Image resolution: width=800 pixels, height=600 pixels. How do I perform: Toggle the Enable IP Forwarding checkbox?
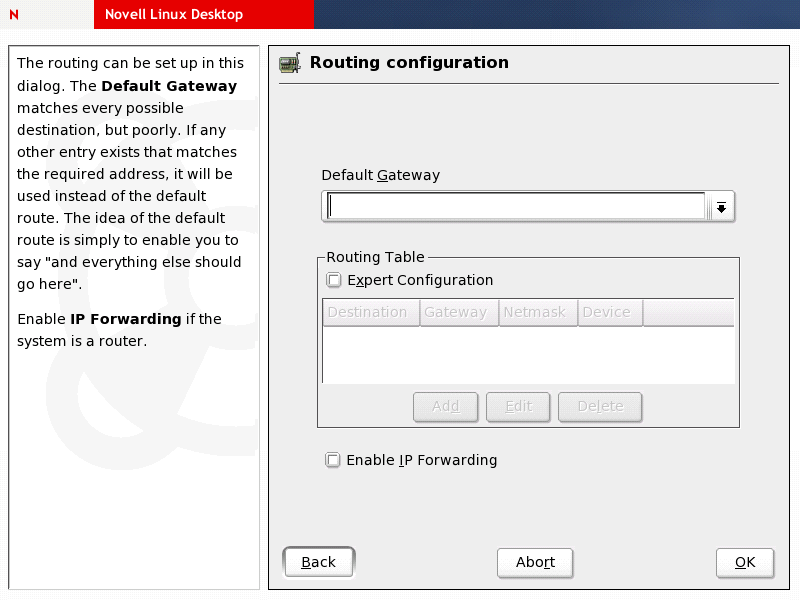coord(333,461)
